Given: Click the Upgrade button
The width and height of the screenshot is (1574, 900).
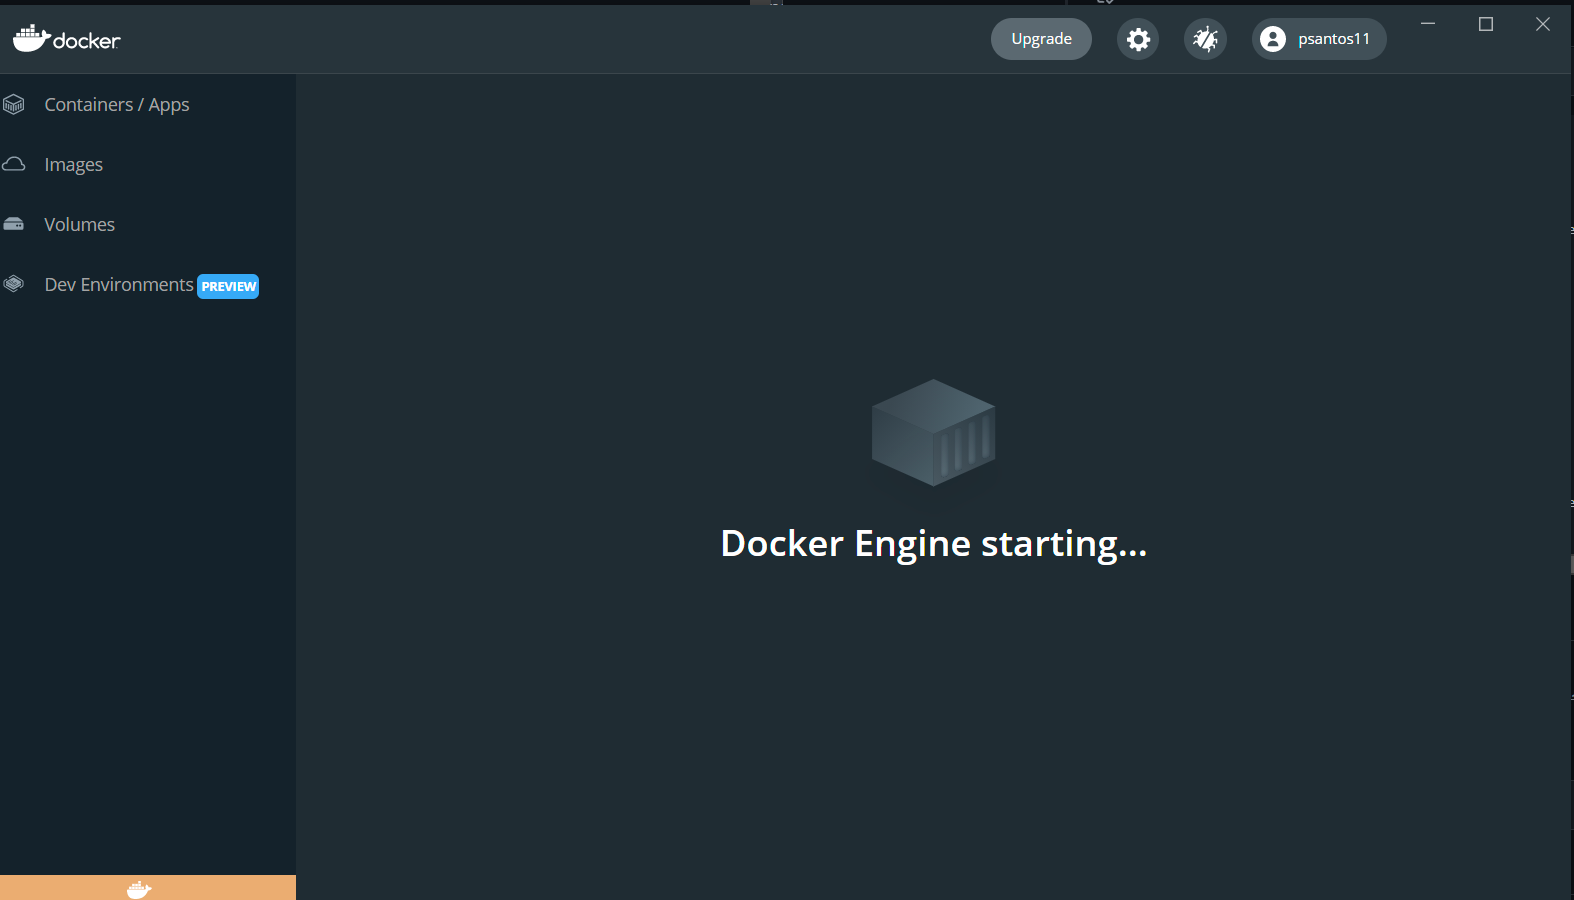Looking at the screenshot, I should pyautogui.click(x=1041, y=39).
